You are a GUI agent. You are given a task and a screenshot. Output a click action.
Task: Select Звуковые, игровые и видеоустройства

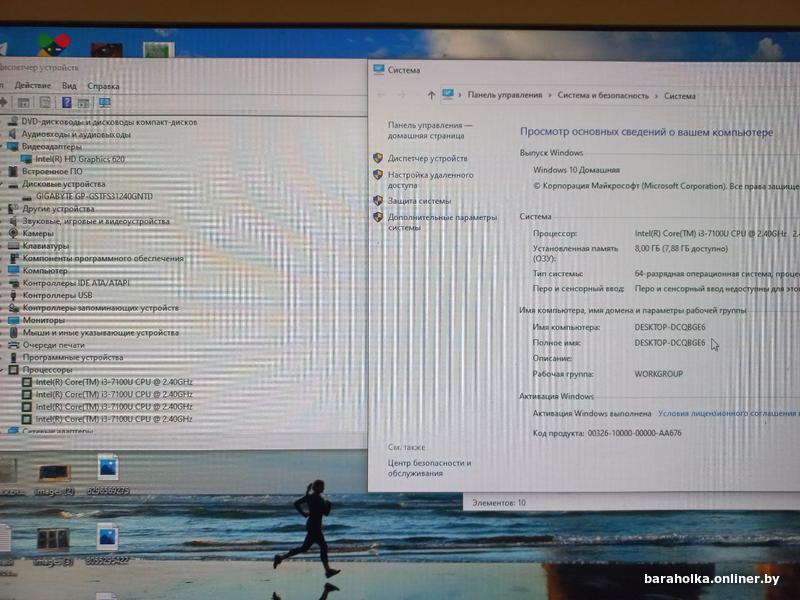pos(96,221)
